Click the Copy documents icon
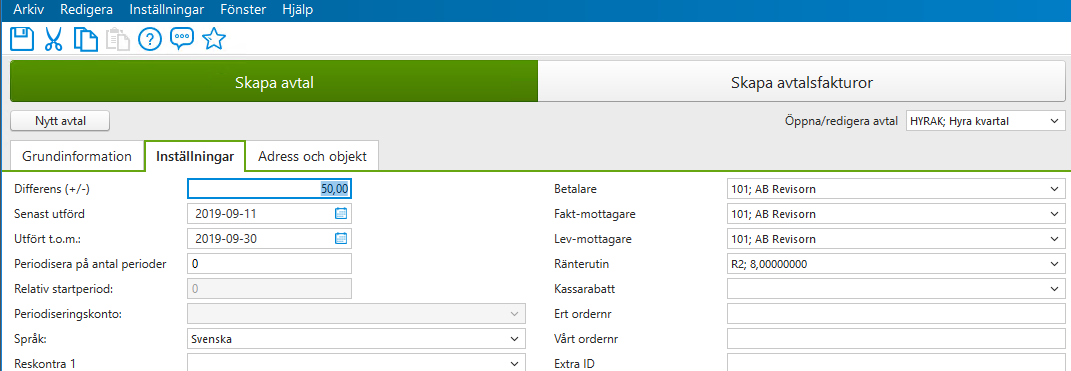Viewport: 1071px width, 371px height. (85, 39)
